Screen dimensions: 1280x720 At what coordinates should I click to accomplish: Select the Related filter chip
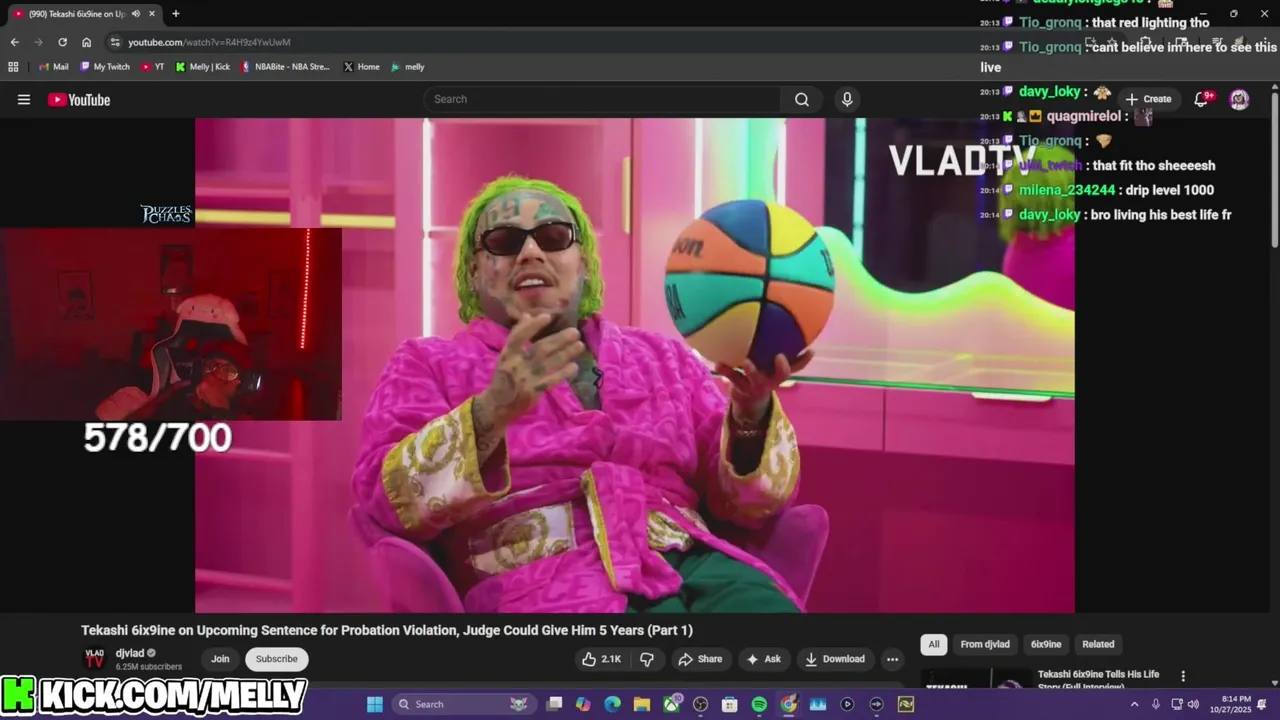pos(1098,644)
